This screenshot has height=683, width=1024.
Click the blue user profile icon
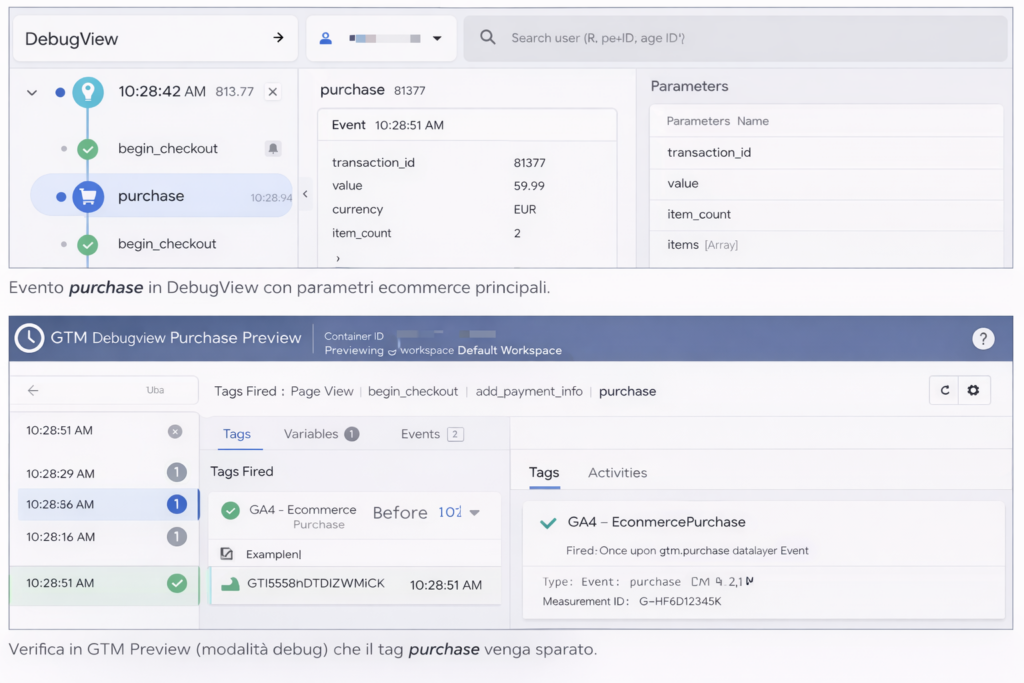[325, 39]
